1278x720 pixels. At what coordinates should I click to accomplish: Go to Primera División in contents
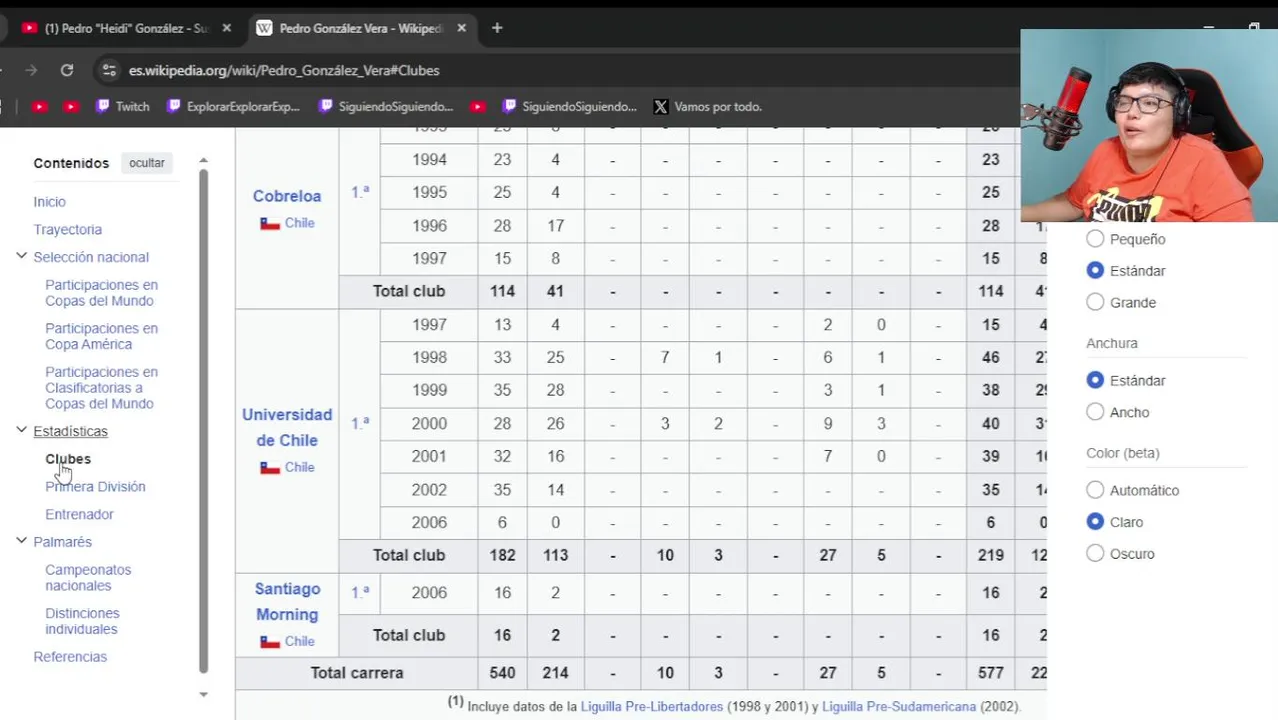coord(95,487)
